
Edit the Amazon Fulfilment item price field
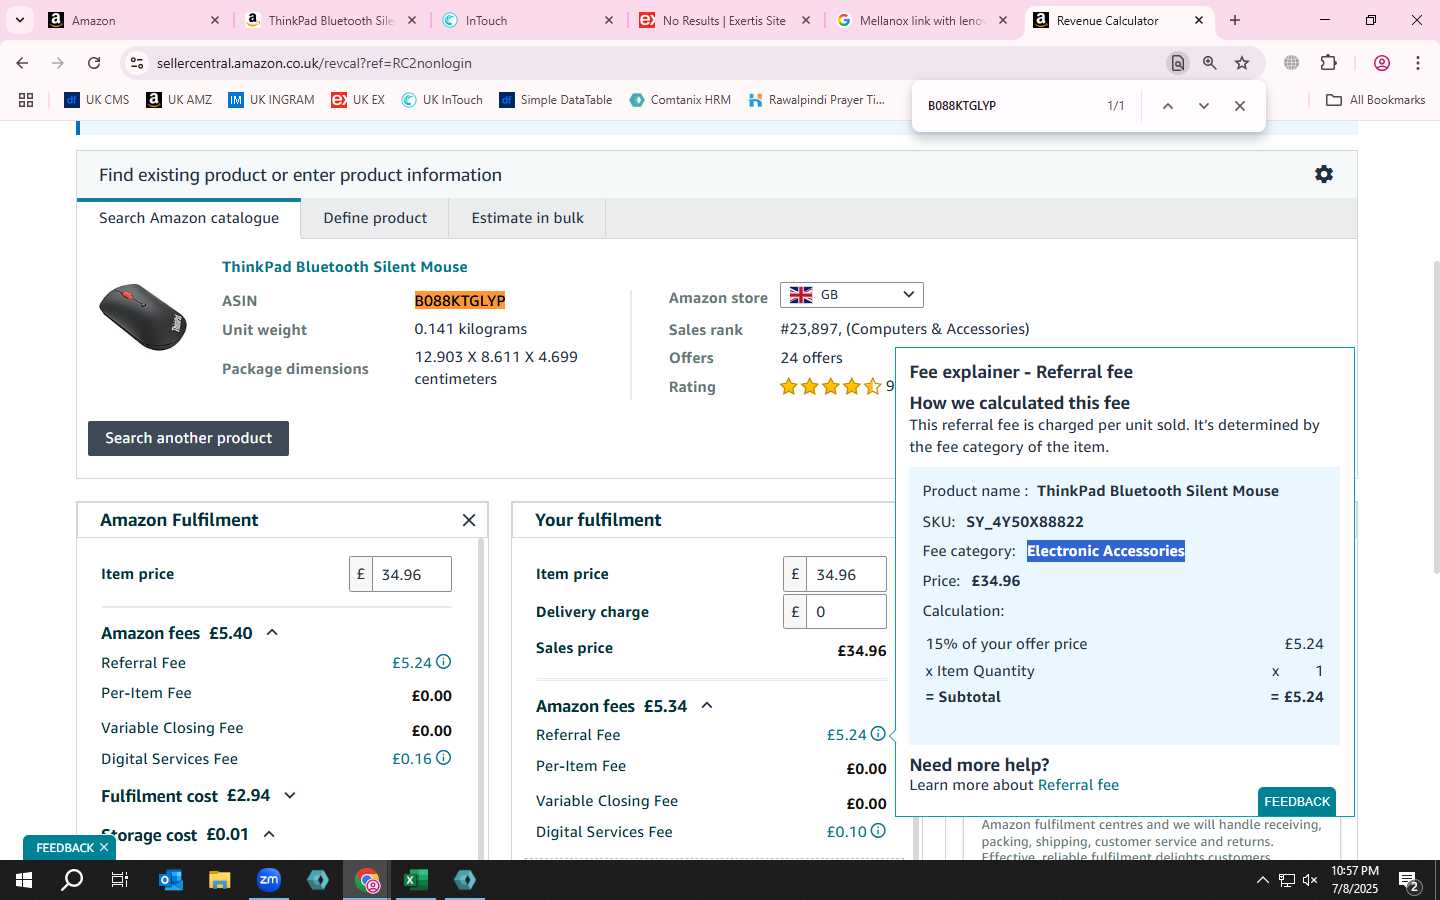tap(411, 574)
